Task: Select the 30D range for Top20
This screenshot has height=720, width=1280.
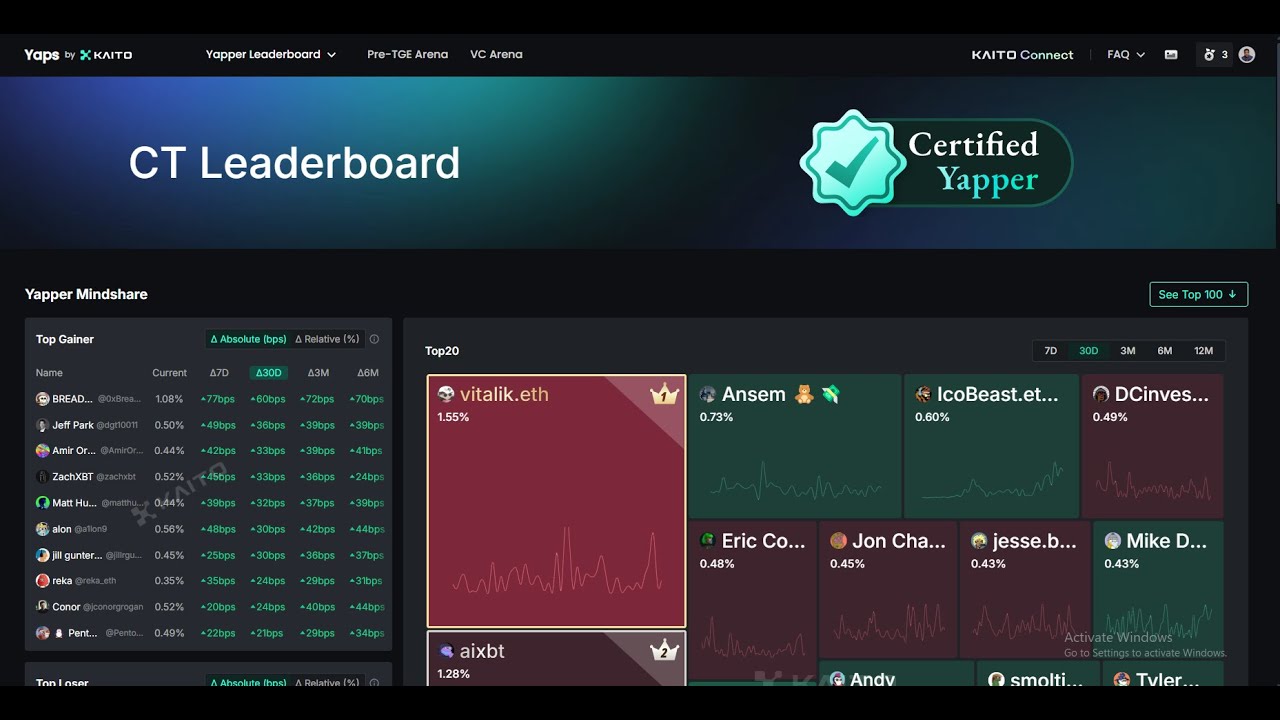Action: [1088, 351]
